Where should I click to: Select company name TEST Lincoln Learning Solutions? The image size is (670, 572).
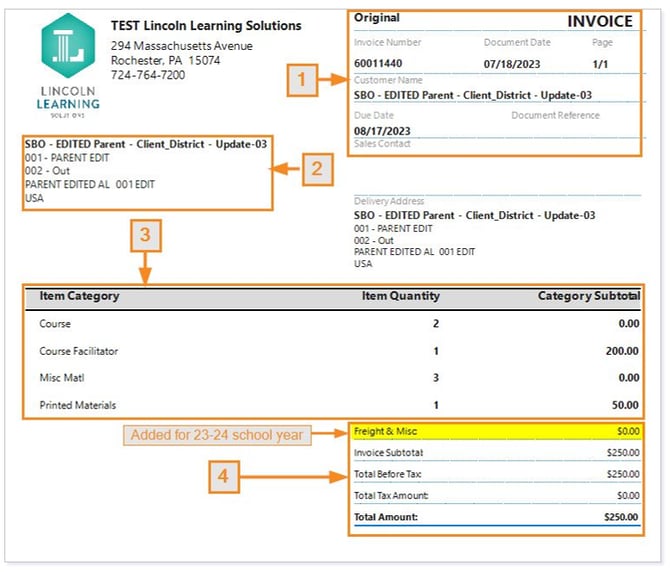click(206, 26)
